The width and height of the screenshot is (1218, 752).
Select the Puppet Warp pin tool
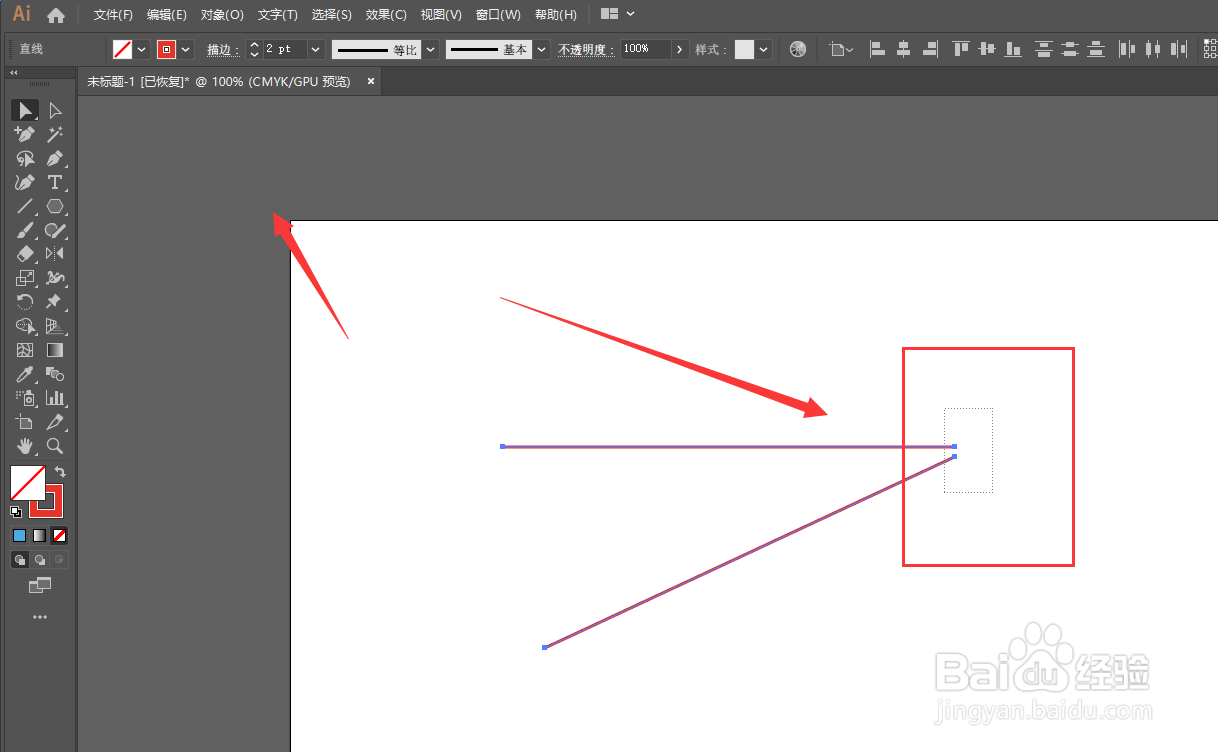(55, 302)
